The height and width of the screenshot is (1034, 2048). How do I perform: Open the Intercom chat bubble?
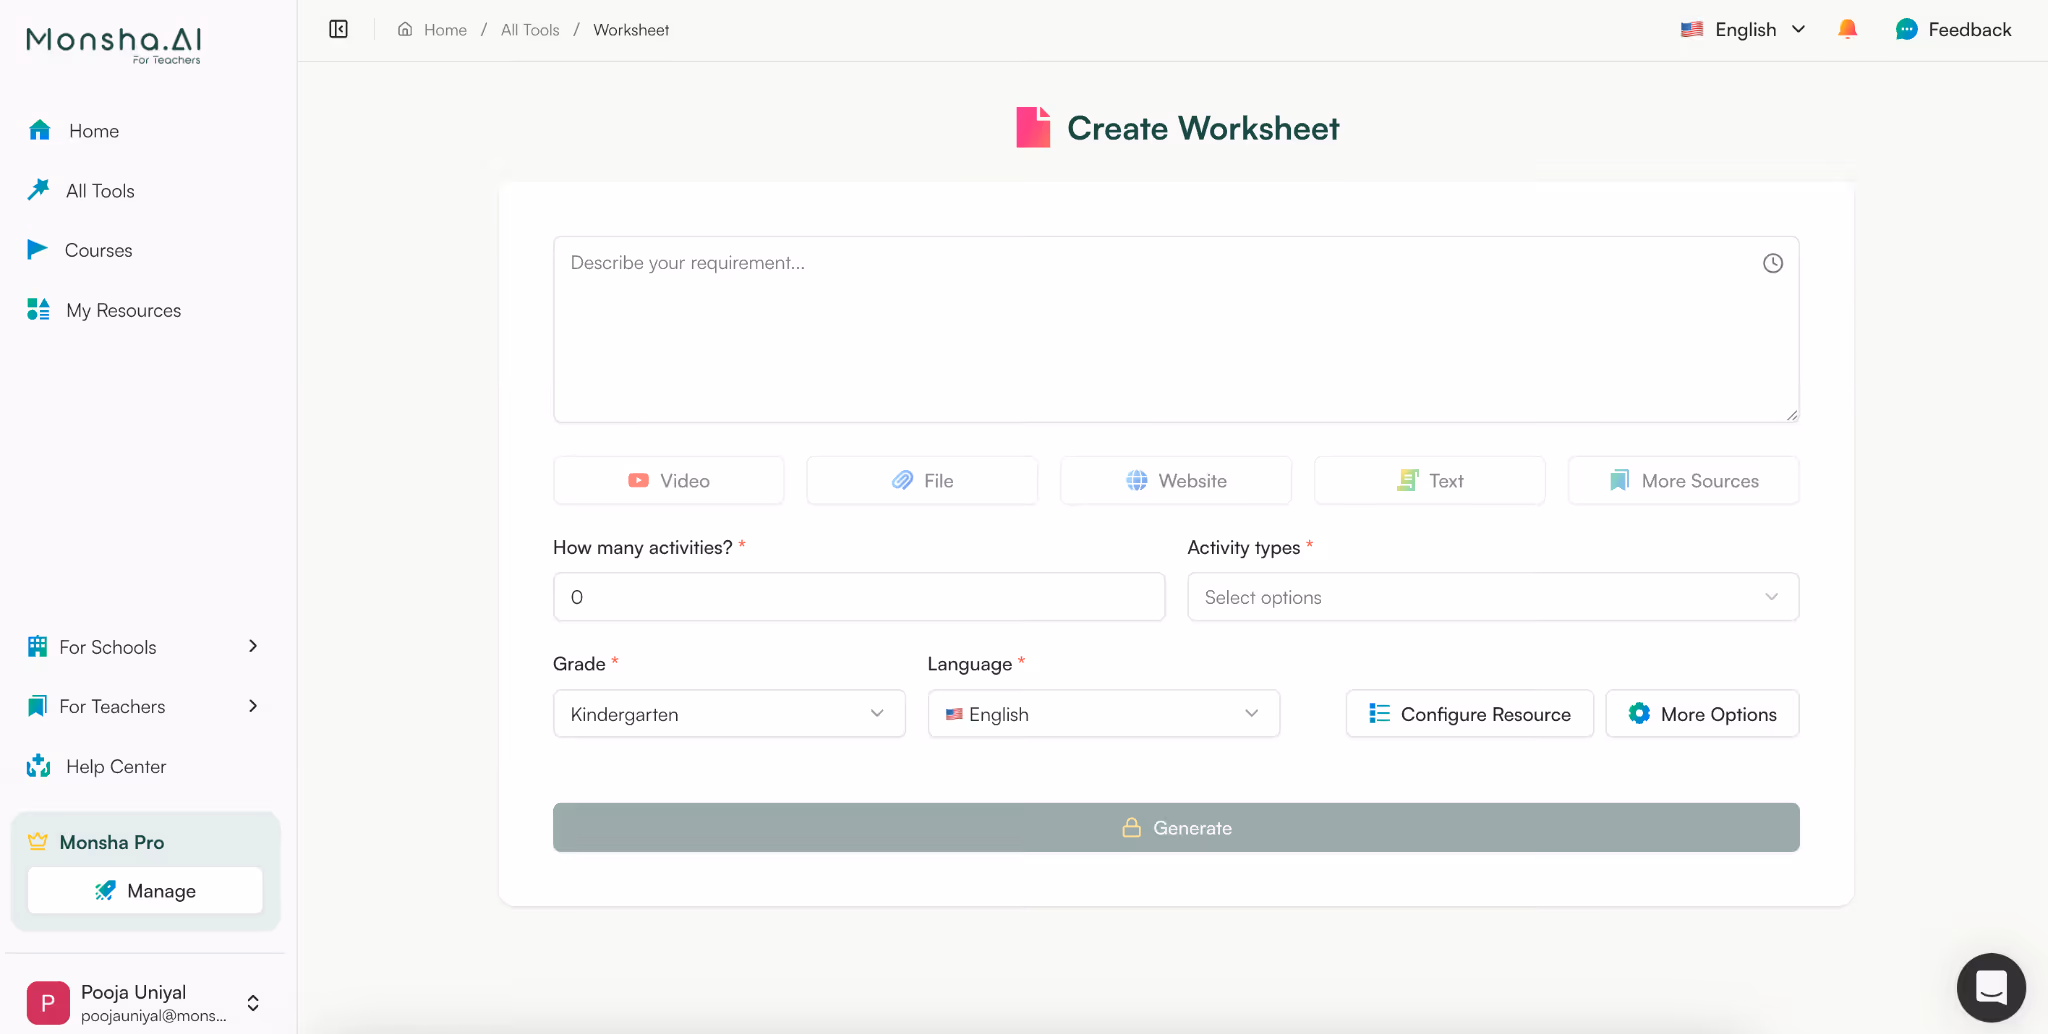(x=1990, y=987)
